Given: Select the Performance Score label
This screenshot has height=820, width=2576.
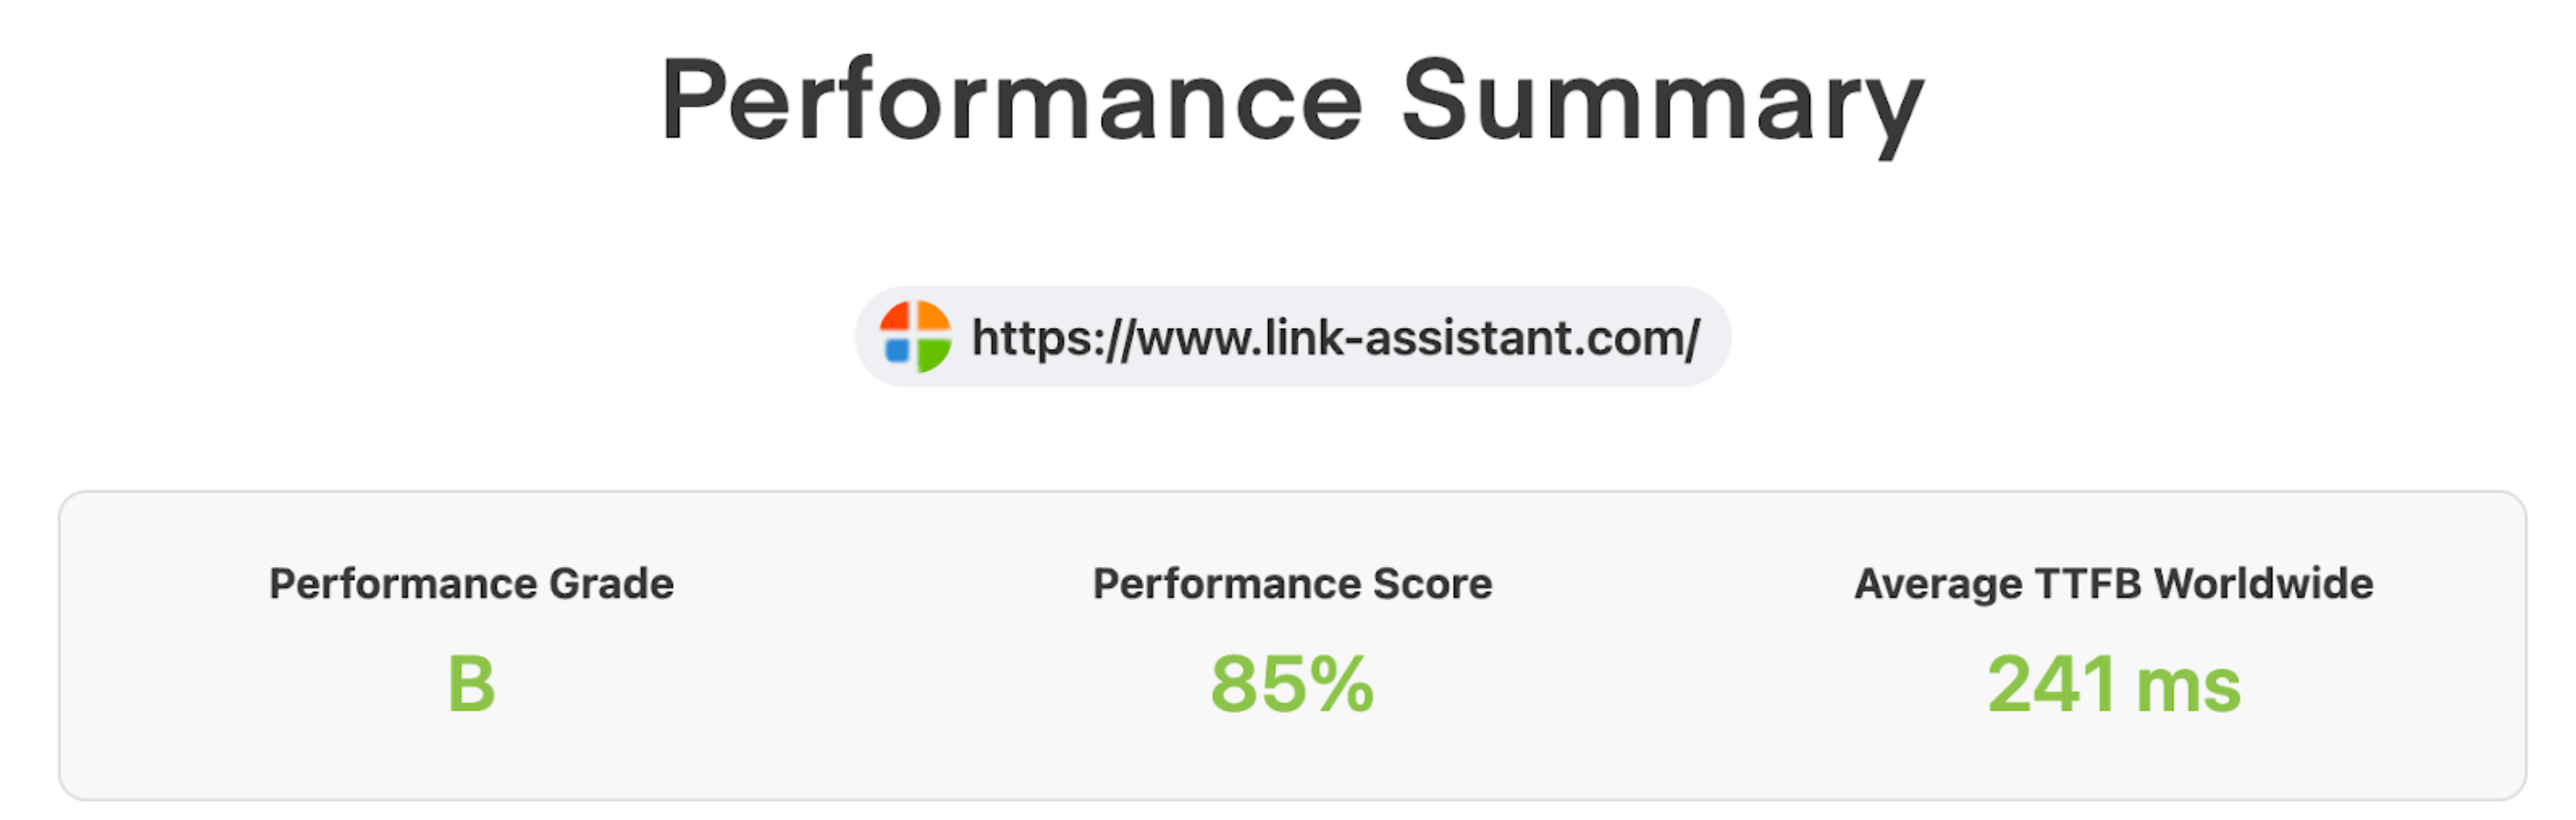Looking at the screenshot, I should pos(1292,584).
